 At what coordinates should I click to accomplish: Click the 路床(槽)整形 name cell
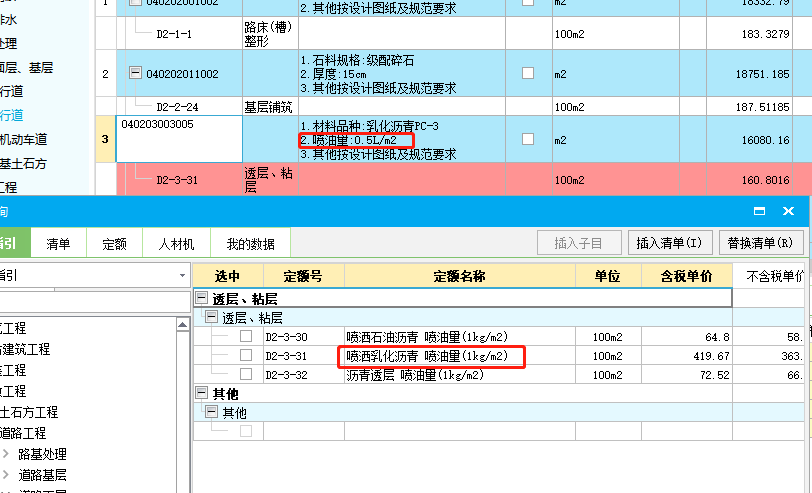(x=268, y=34)
